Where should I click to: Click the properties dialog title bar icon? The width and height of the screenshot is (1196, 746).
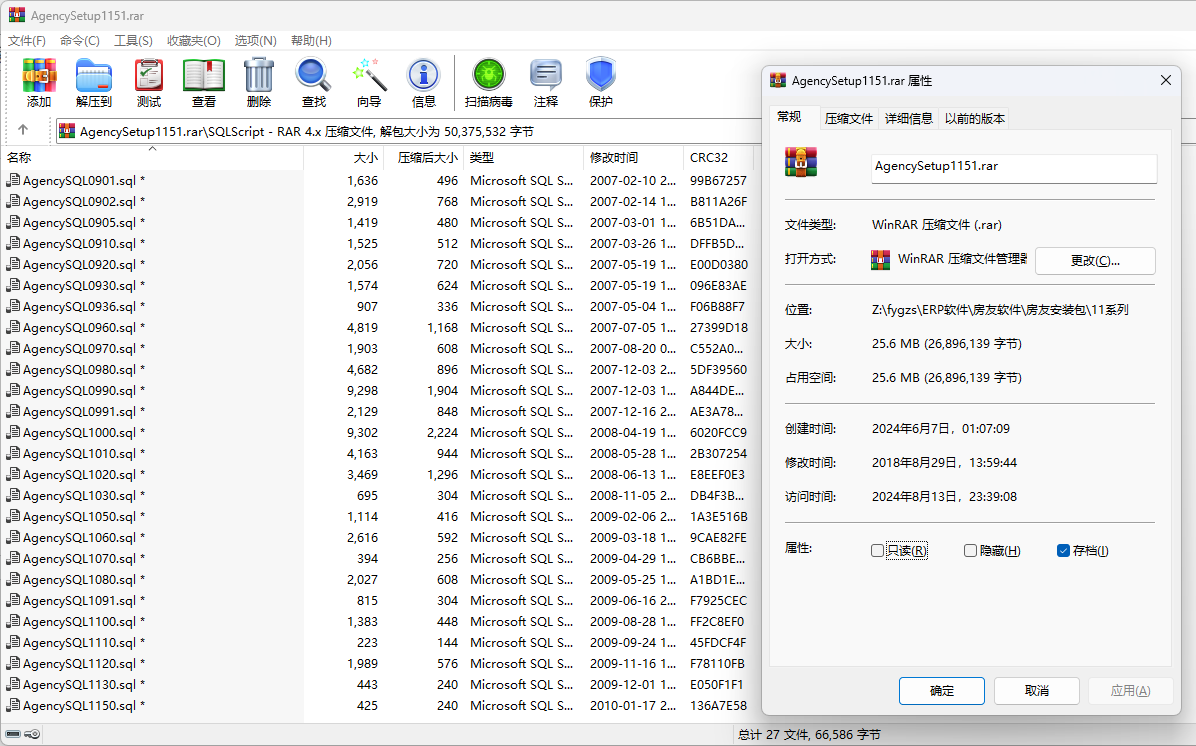click(778, 80)
